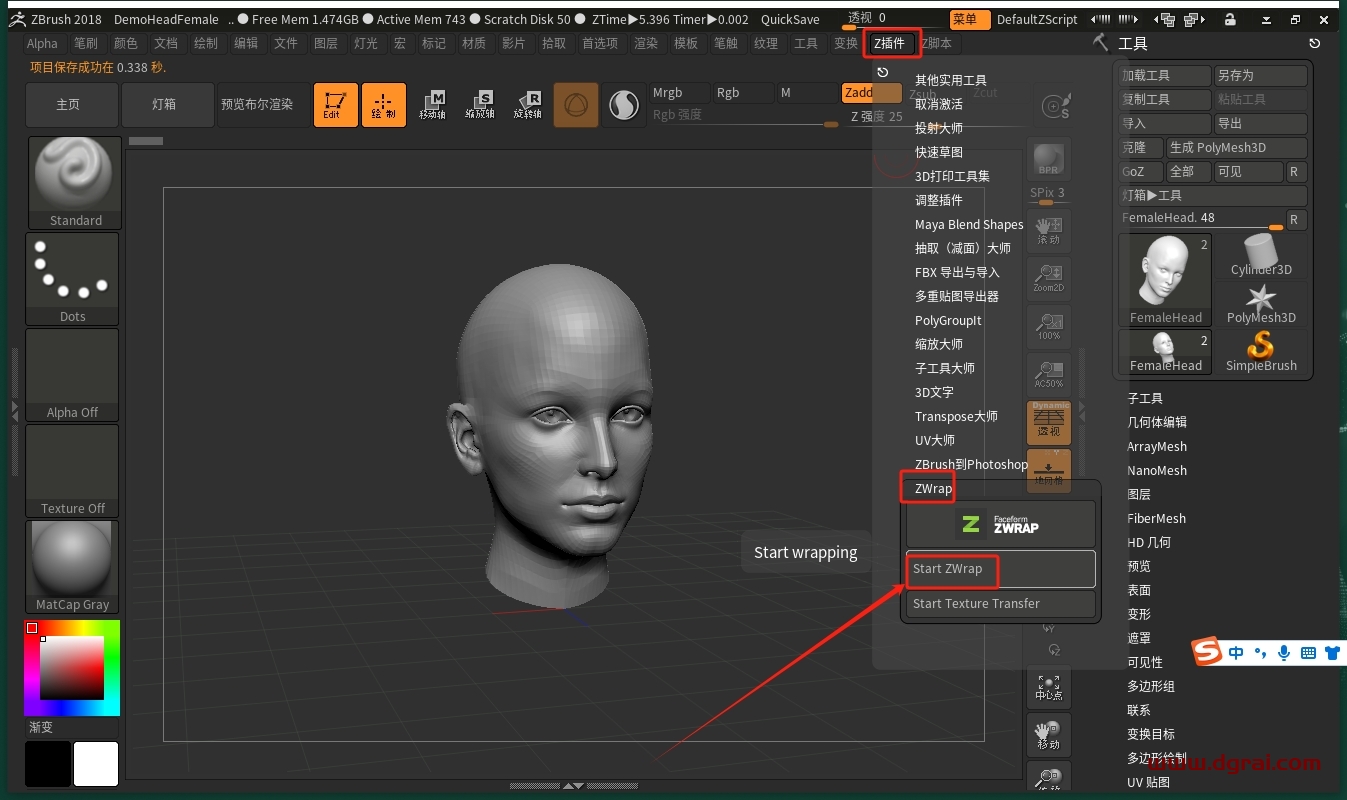This screenshot has height=800, width=1347.
Task: Open the Alpha menu
Action: coord(42,43)
